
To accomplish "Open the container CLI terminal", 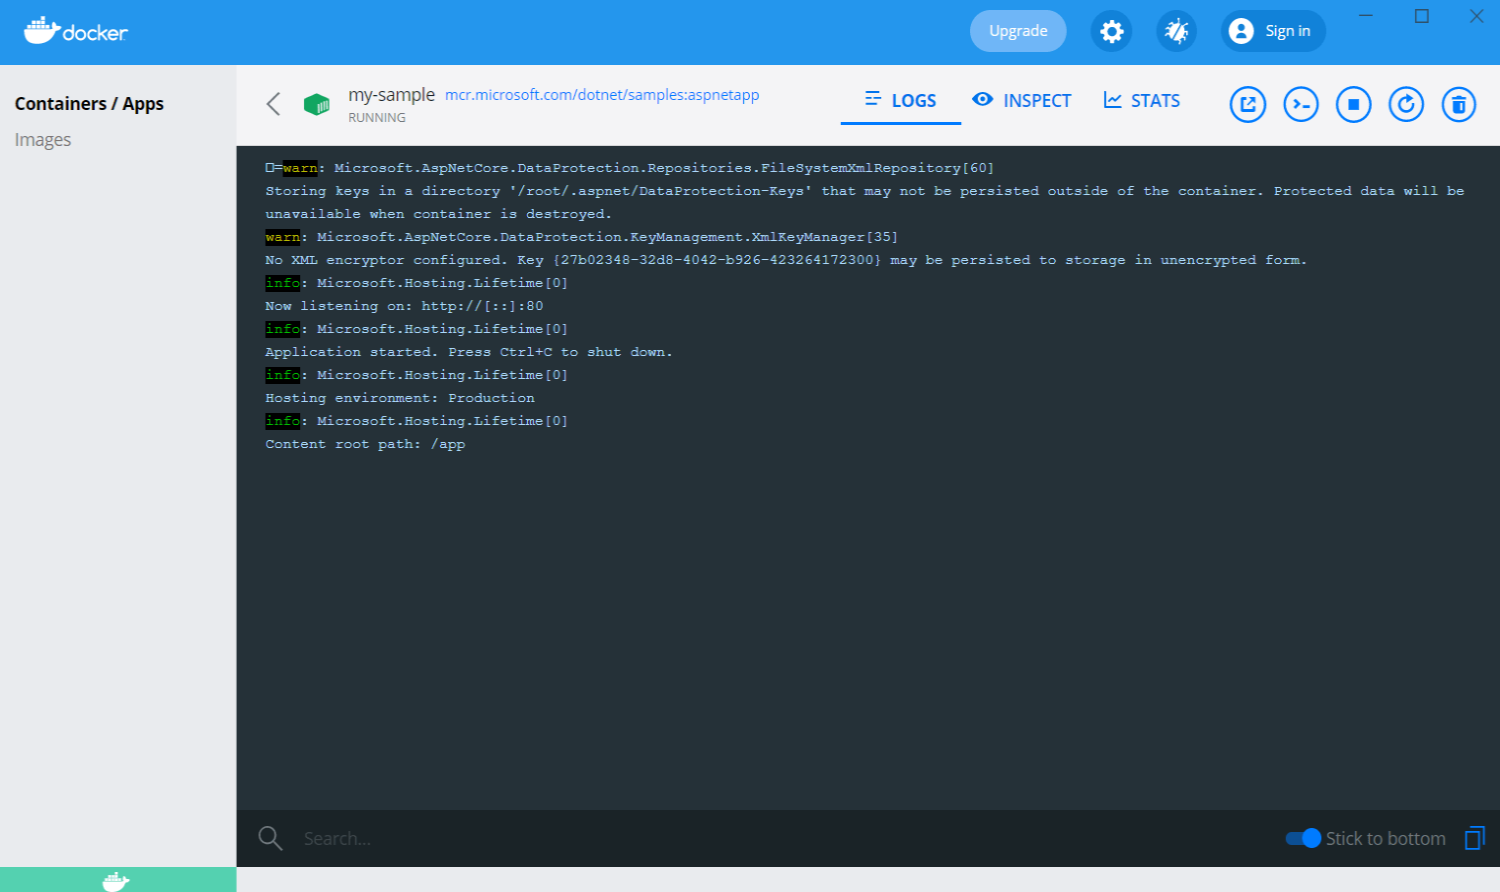I will [x=1300, y=103].
